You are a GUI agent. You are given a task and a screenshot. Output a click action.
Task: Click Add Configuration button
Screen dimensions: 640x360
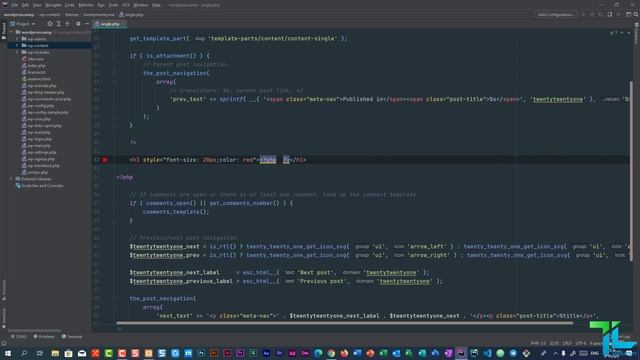coord(556,15)
